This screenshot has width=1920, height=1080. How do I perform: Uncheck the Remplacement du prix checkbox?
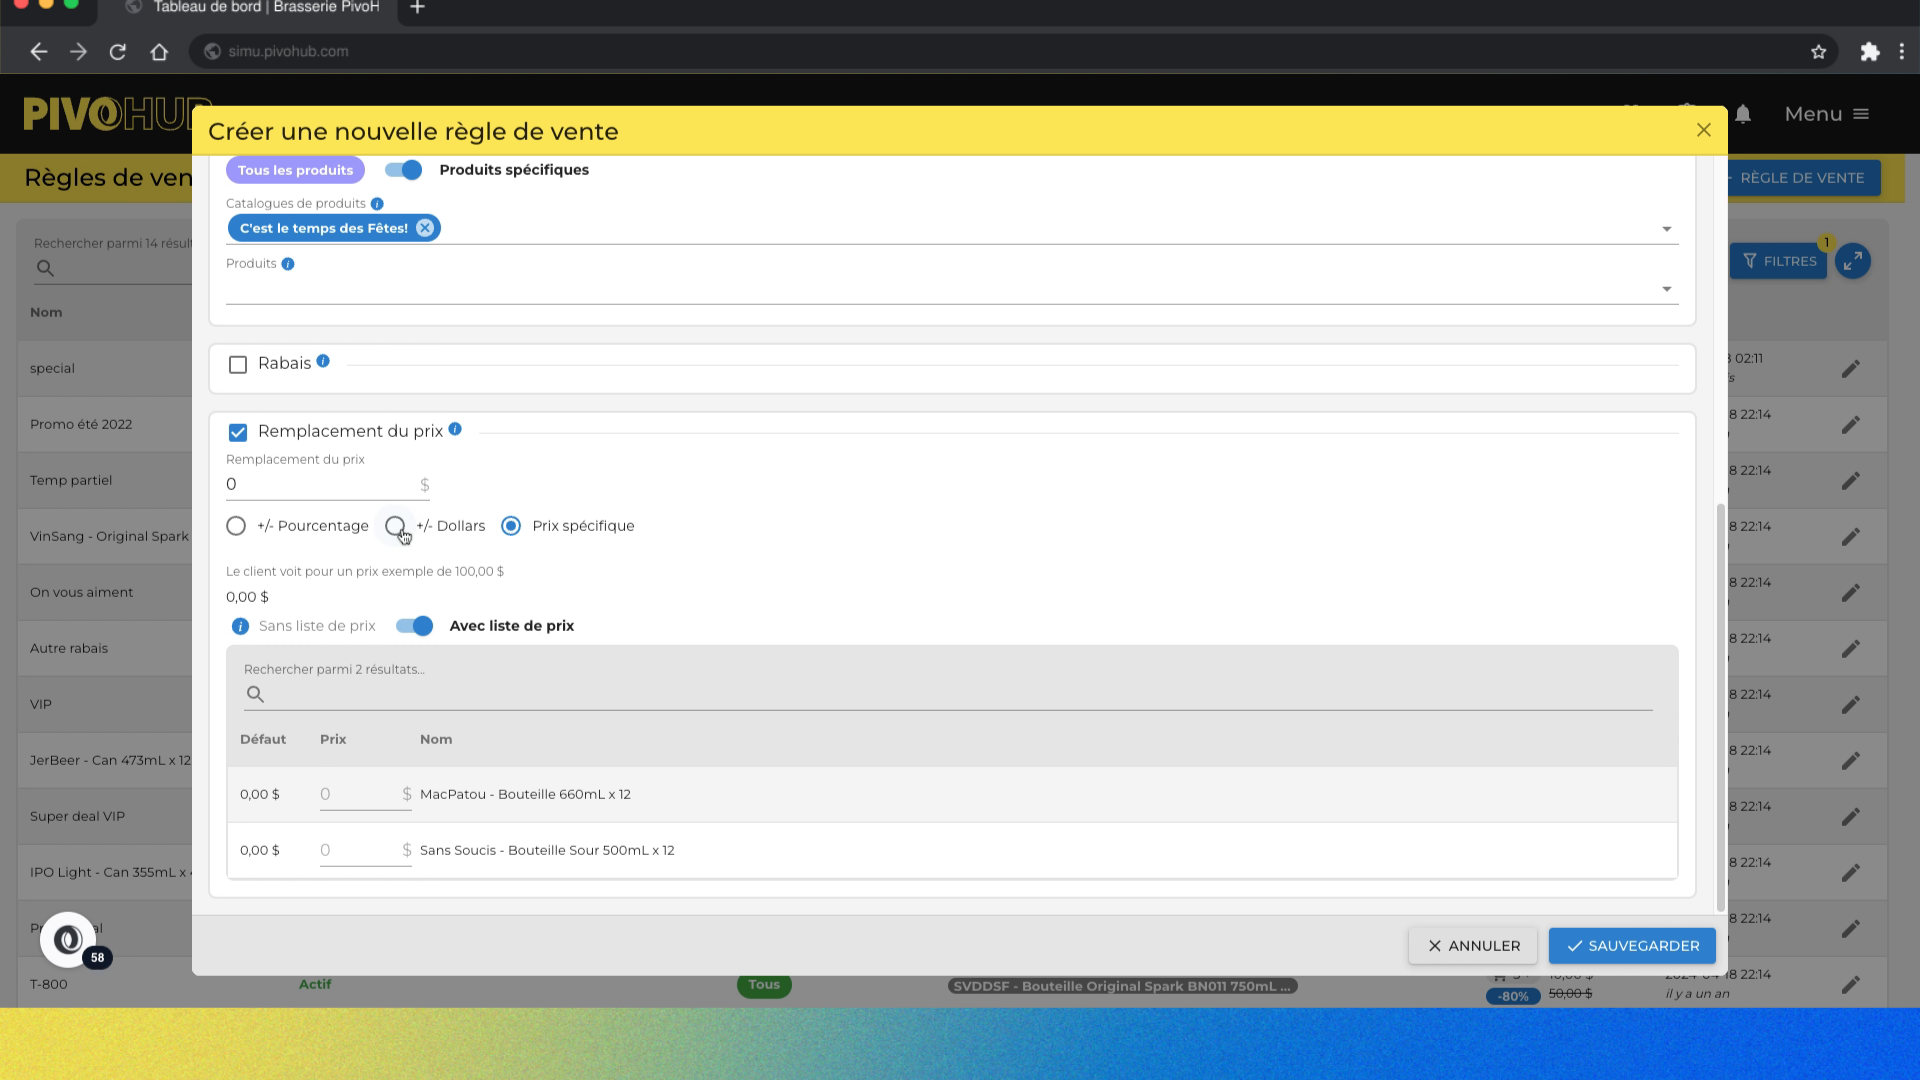point(238,433)
